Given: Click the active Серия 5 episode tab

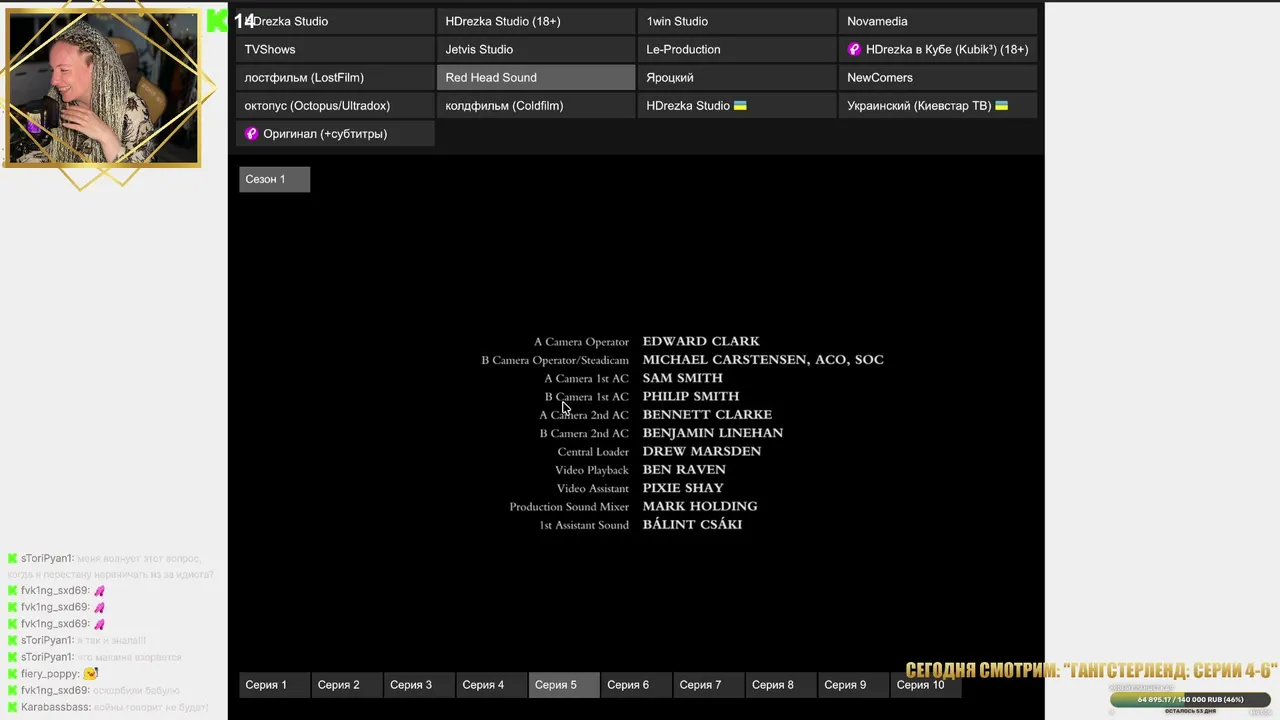Looking at the screenshot, I should [x=563, y=685].
